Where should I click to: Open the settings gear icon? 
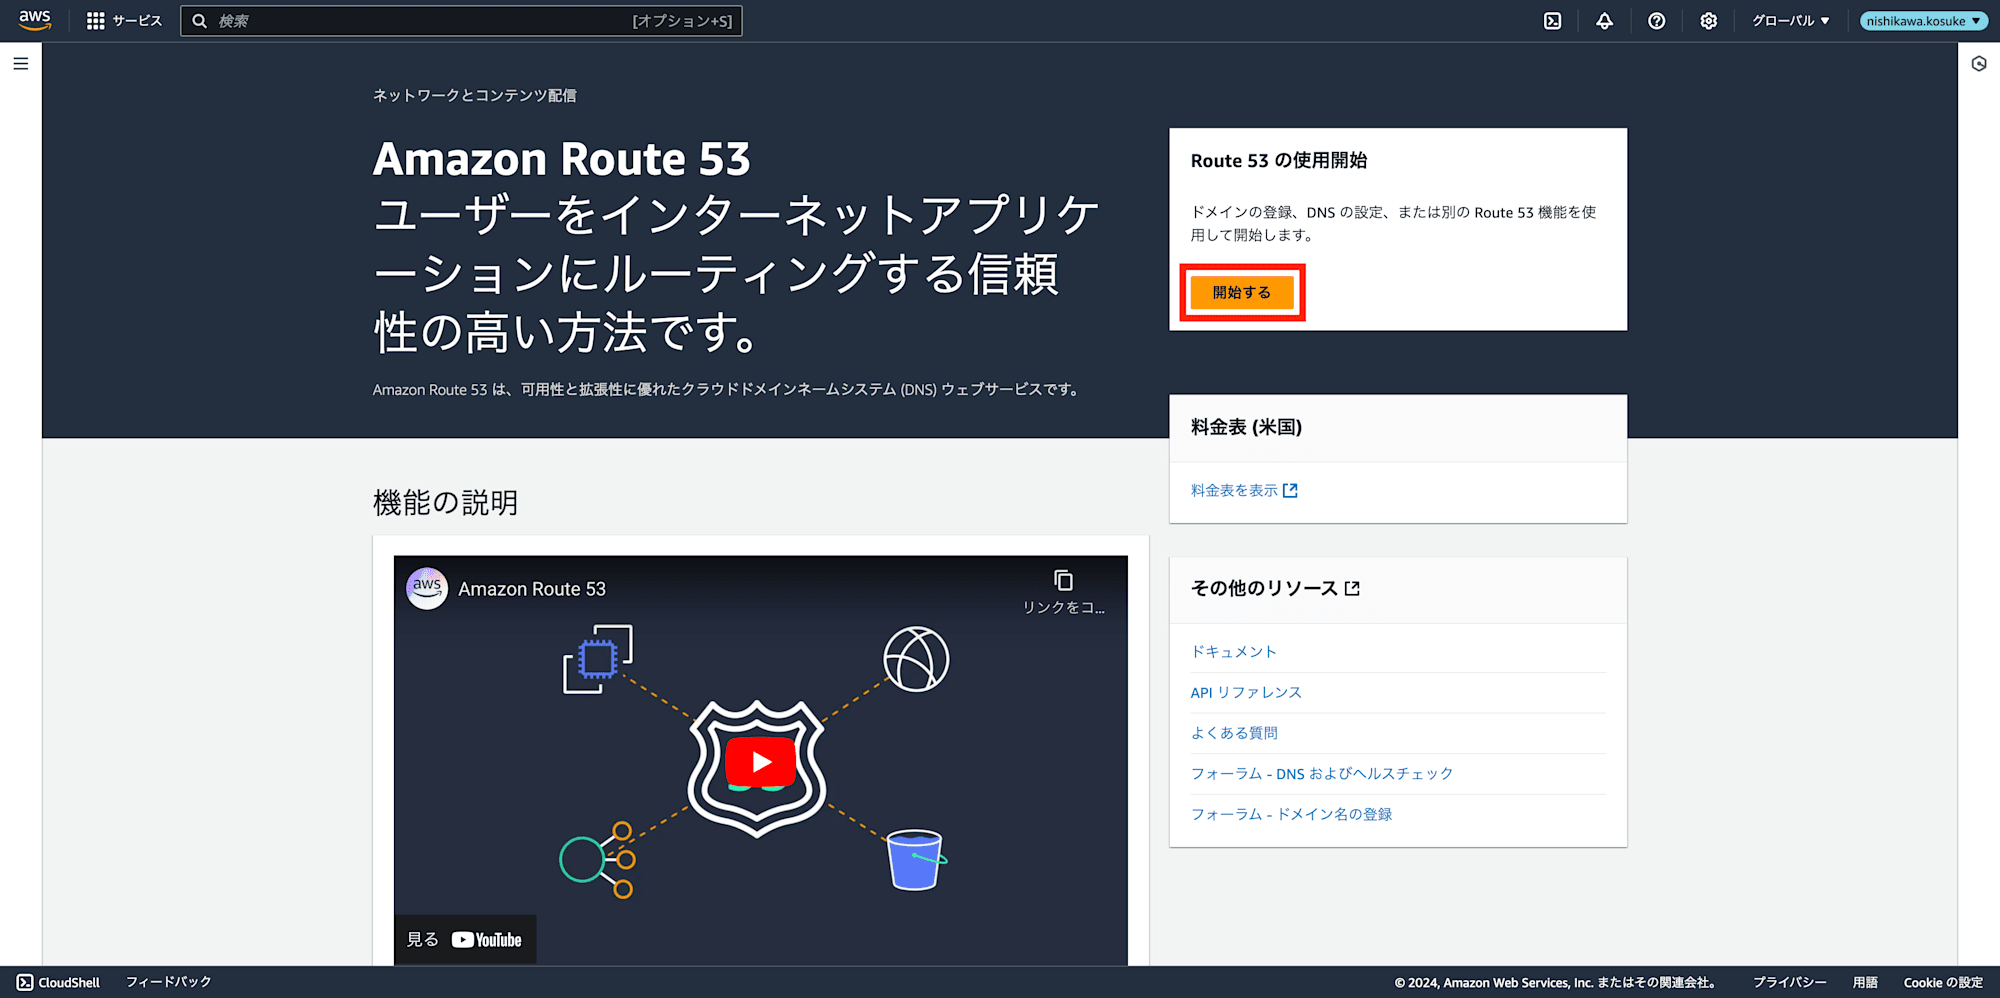click(1708, 21)
